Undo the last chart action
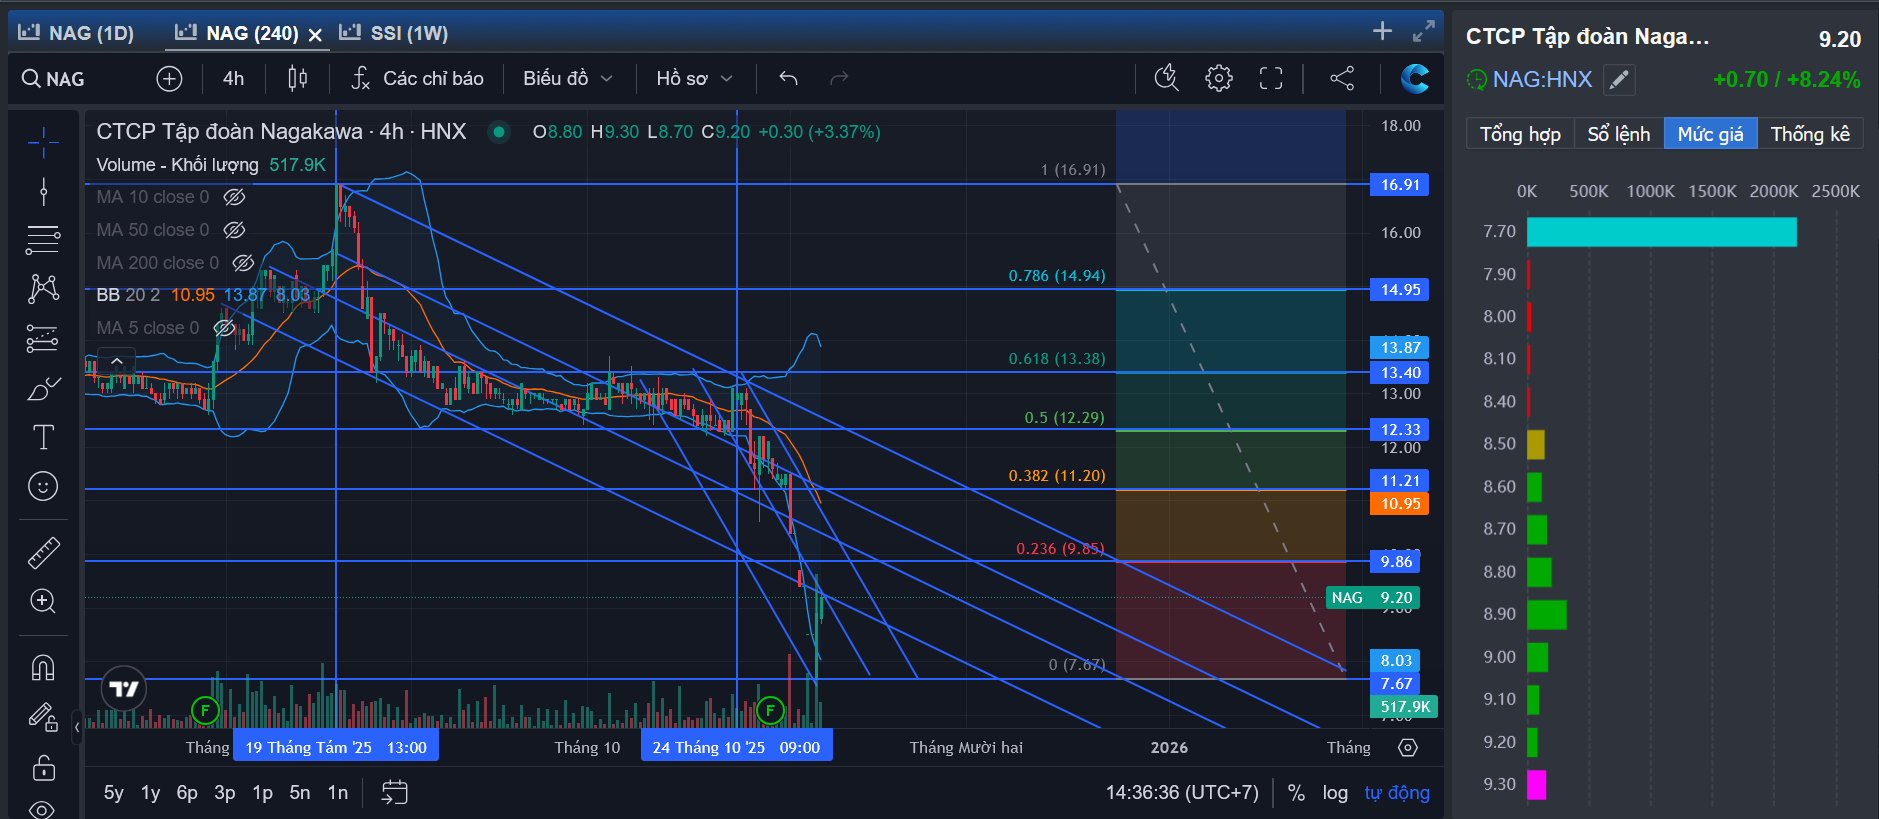The height and width of the screenshot is (819, 1879). (788, 78)
